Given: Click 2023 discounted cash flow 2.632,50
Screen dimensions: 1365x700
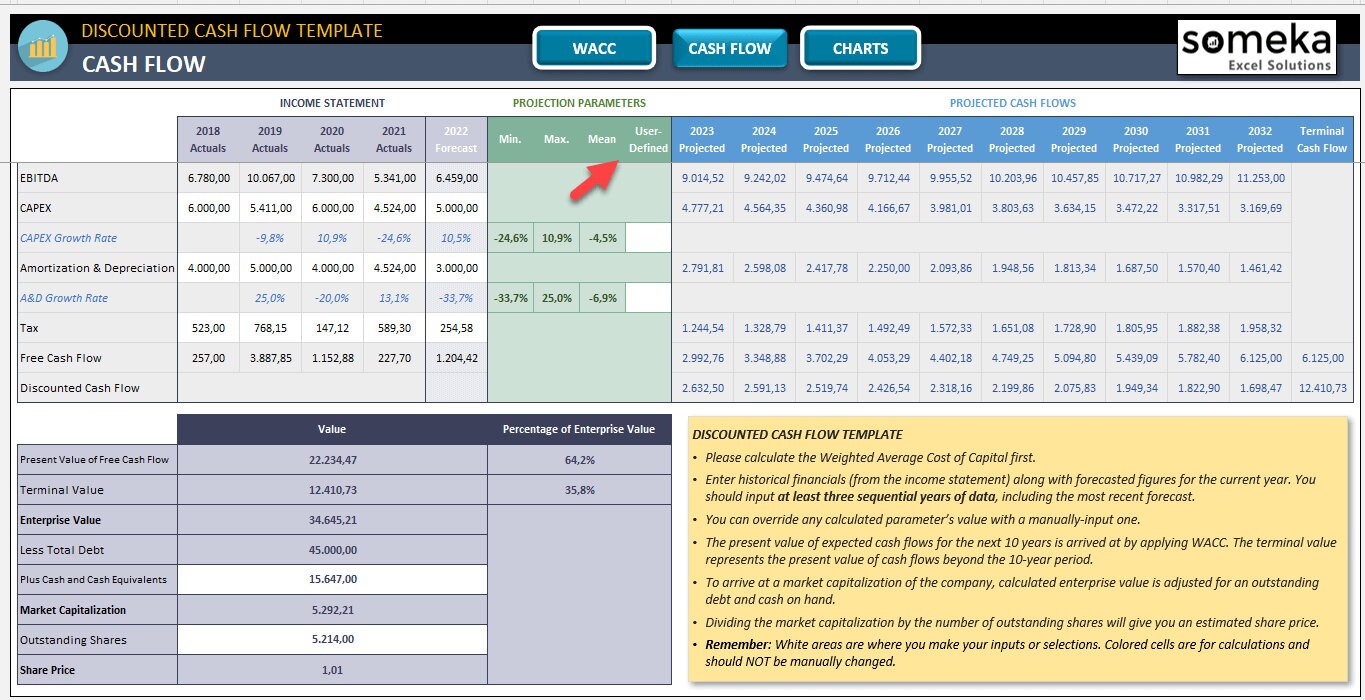Looking at the screenshot, I should [x=702, y=388].
